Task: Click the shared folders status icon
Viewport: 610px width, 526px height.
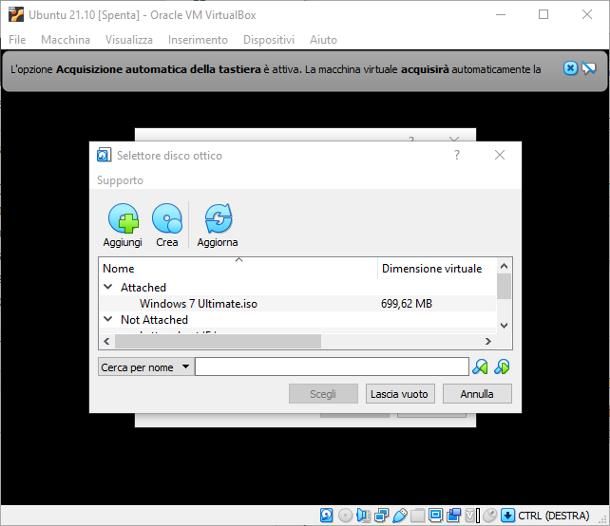Action: 418,515
